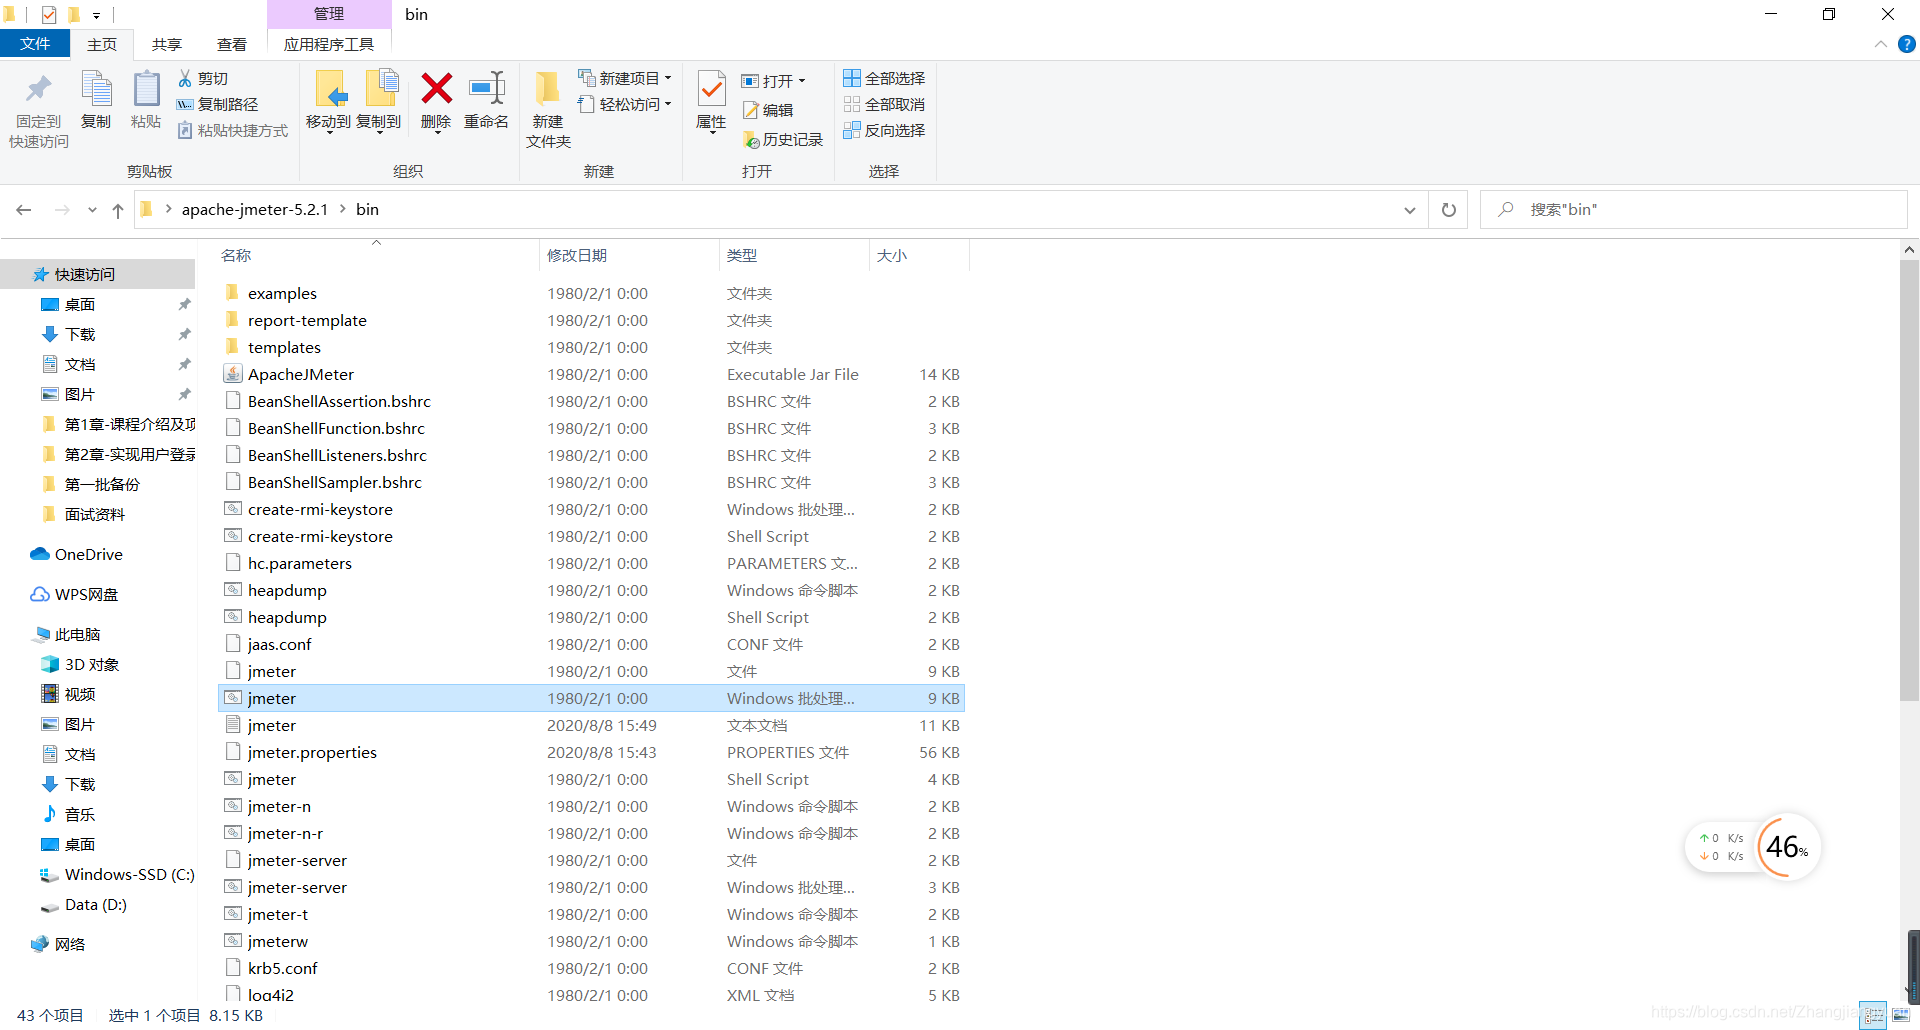This screenshot has width=1920, height=1030.
Task: Click 全部选择 to select all items
Action: pyautogui.click(x=884, y=77)
